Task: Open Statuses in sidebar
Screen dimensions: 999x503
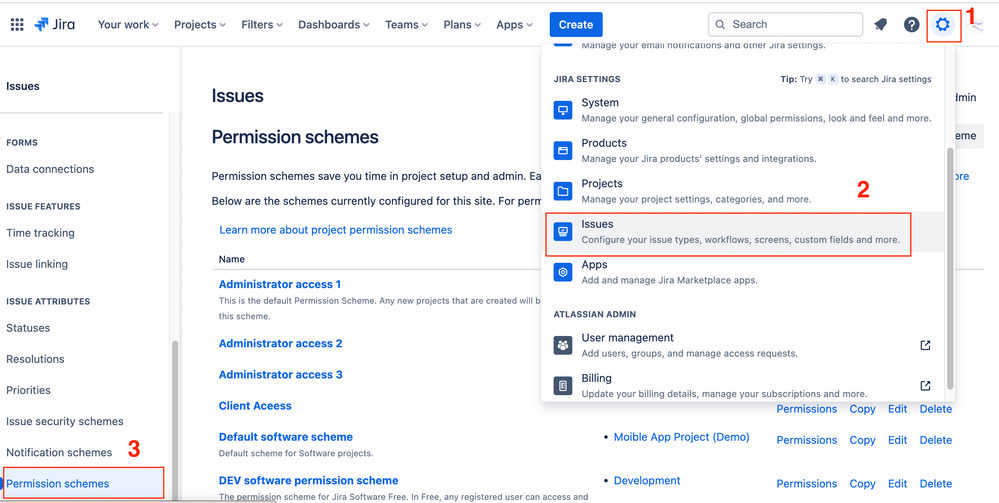Action: click(x=28, y=328)
